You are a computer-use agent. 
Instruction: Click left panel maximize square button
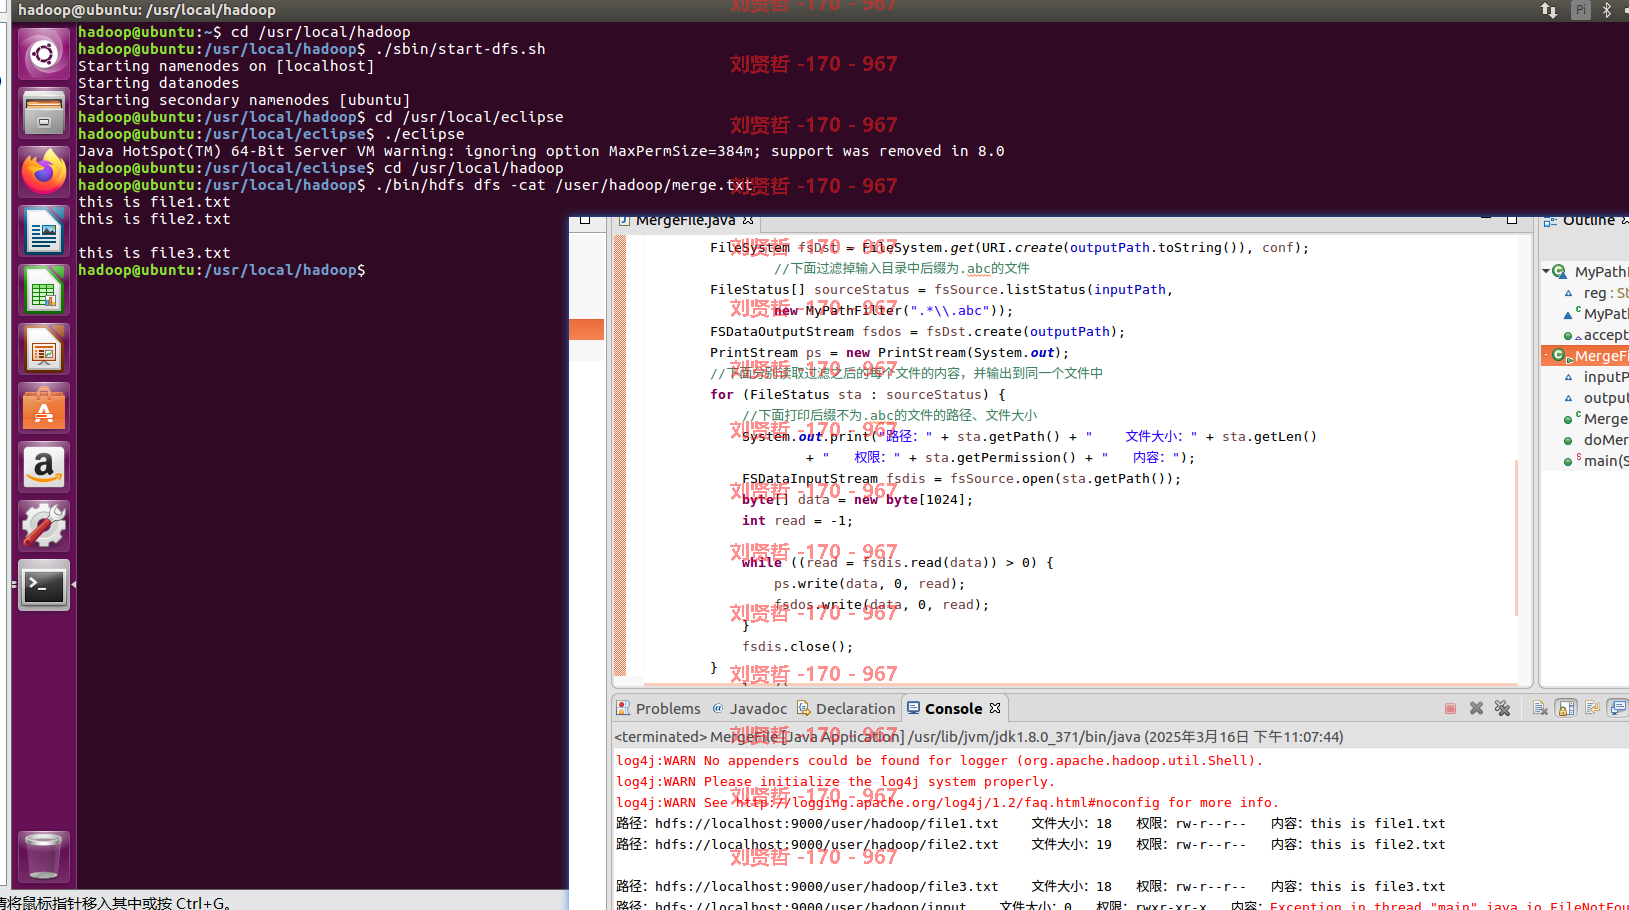coord(586,220)
